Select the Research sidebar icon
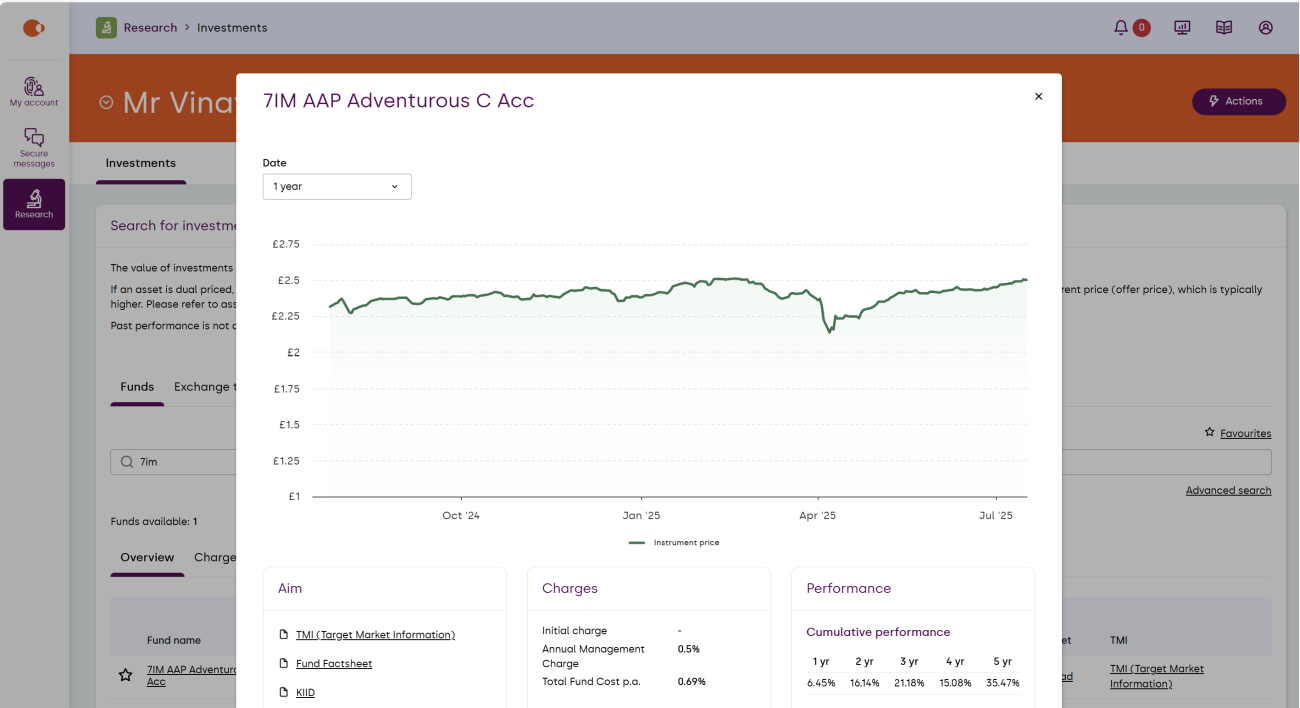 coord(34,204)
